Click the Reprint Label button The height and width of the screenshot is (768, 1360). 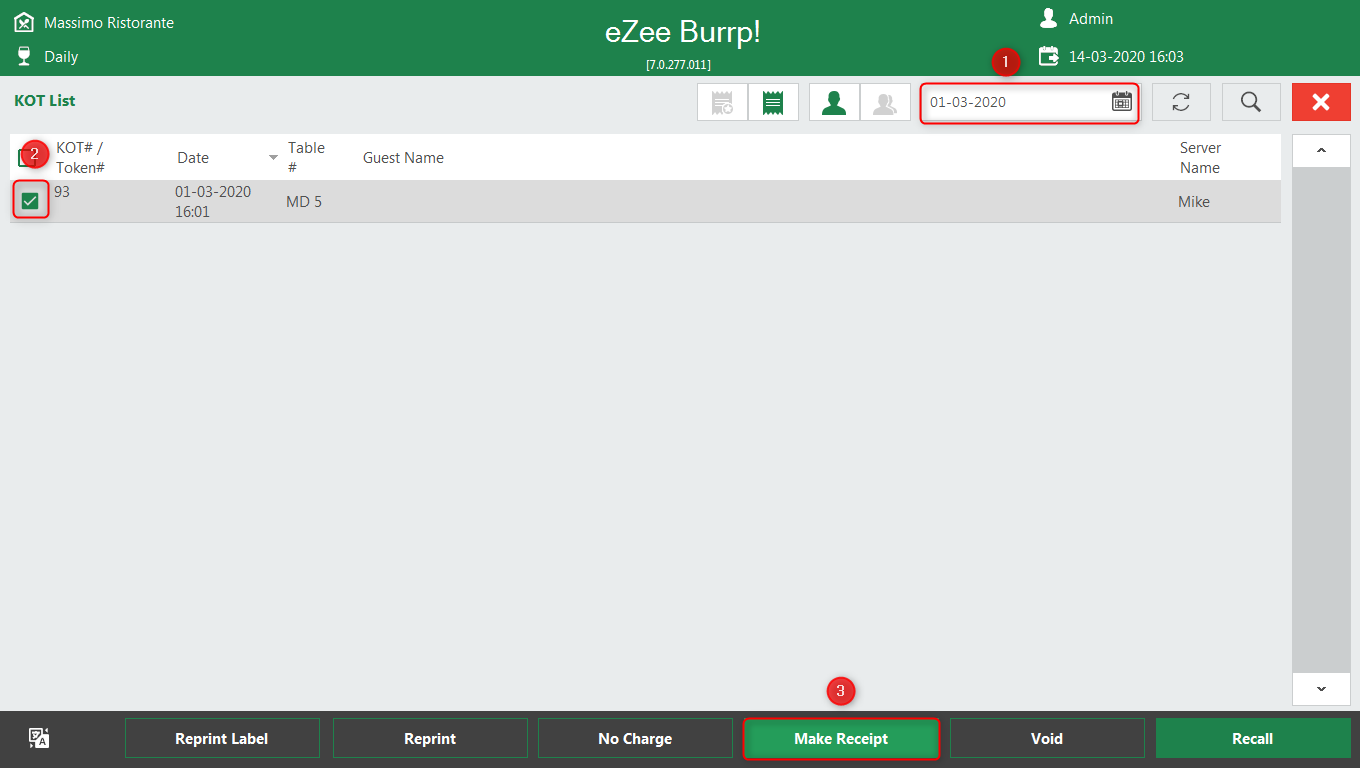tap(222, 738)
